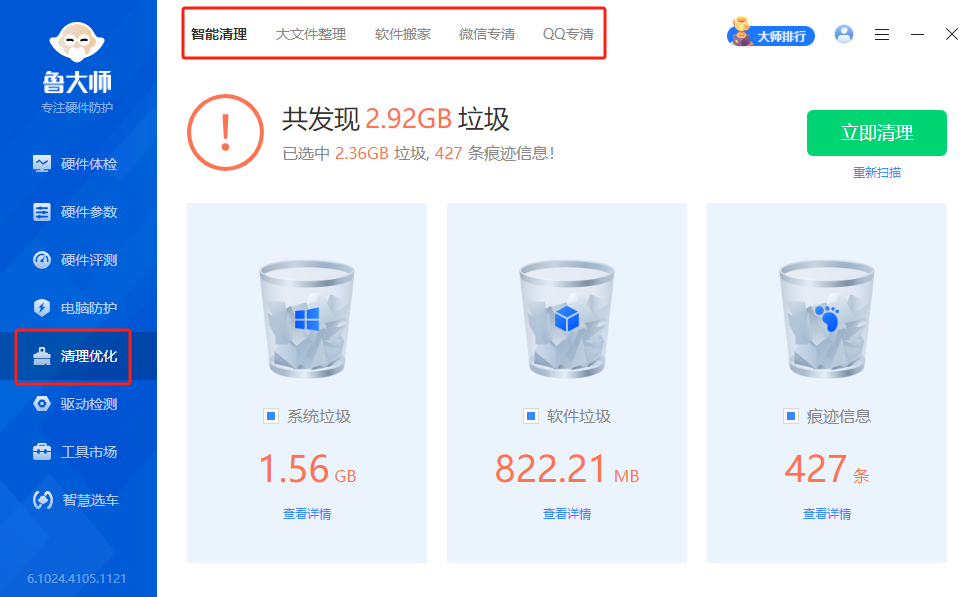Open 硬件评测 via its gauge icon
This screenshot has height=597, width=976.
coord(42,260)
